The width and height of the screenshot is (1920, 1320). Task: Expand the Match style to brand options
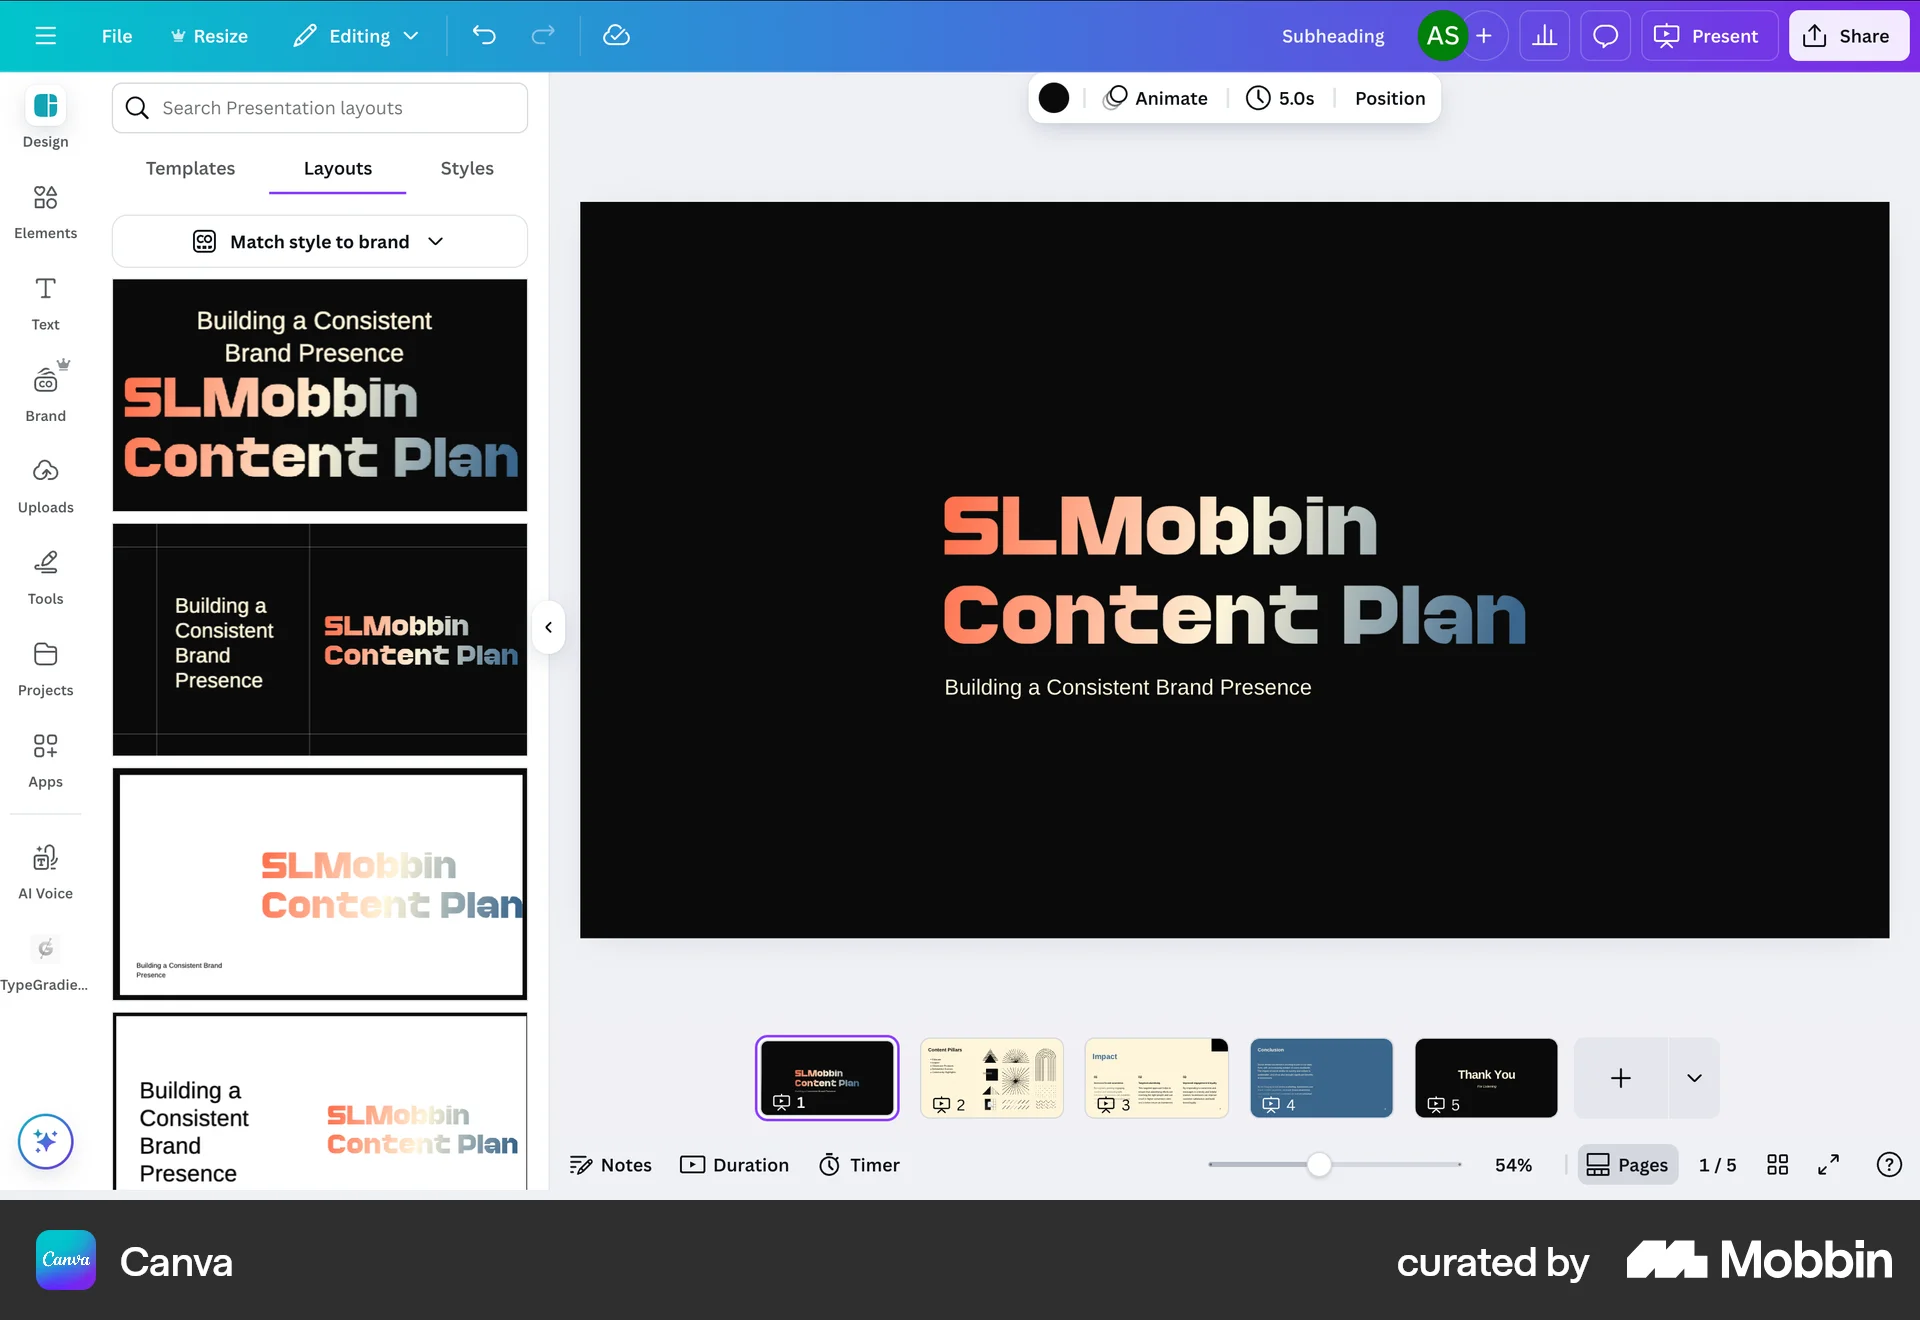[x=435, y=241]
